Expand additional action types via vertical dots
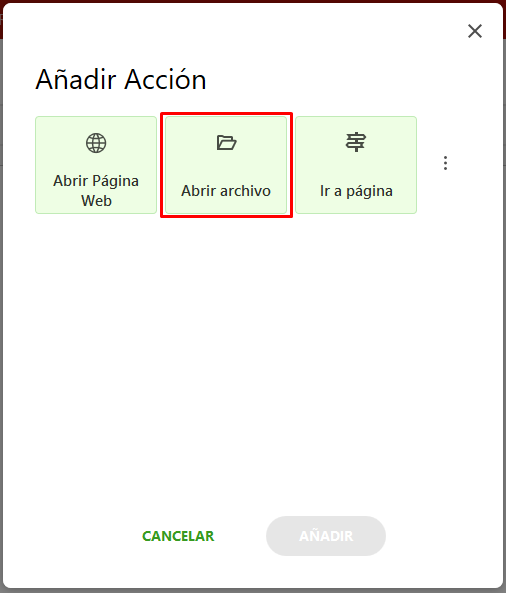Screen dimensions: 506x593 (445, 163)
